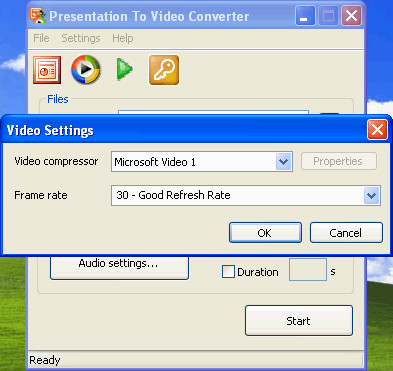The height and width of the screenshot is (371, 393).
Task: Minimize the Presentation To Video Converter window
Action: [305, 16]
